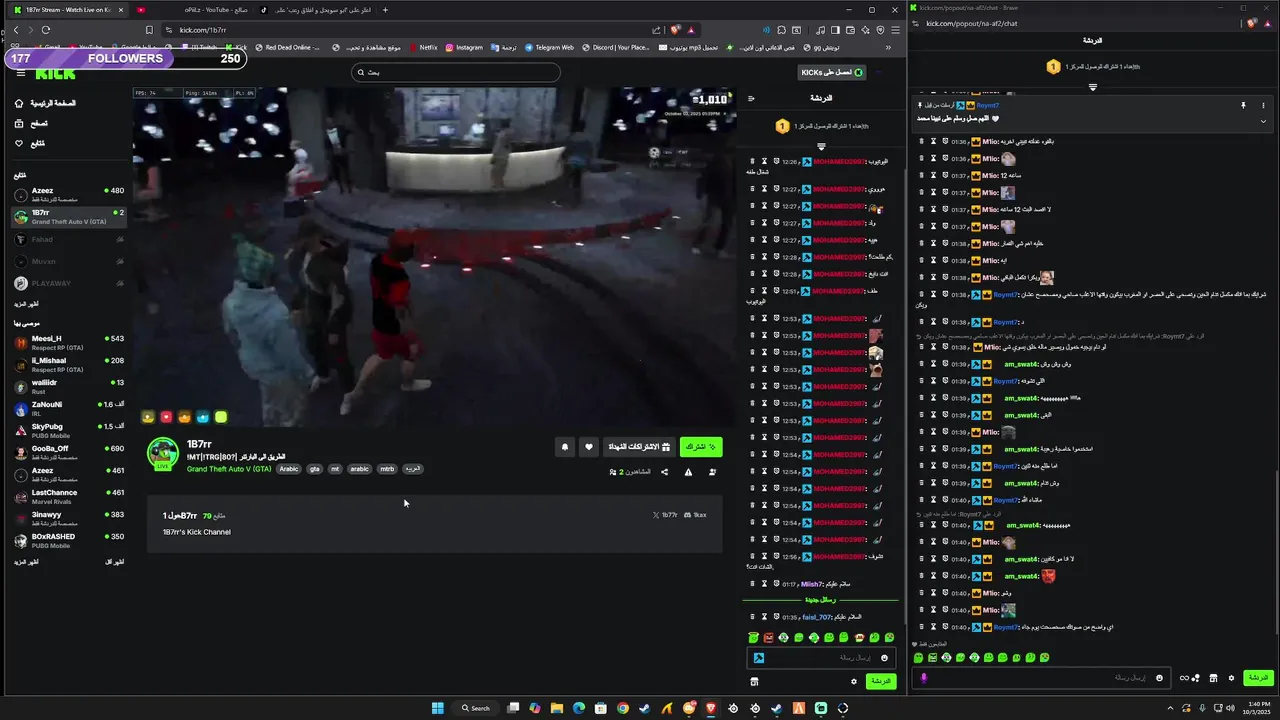Click the green Get KICKs button

pyautogui.click(x=831, y=72)
